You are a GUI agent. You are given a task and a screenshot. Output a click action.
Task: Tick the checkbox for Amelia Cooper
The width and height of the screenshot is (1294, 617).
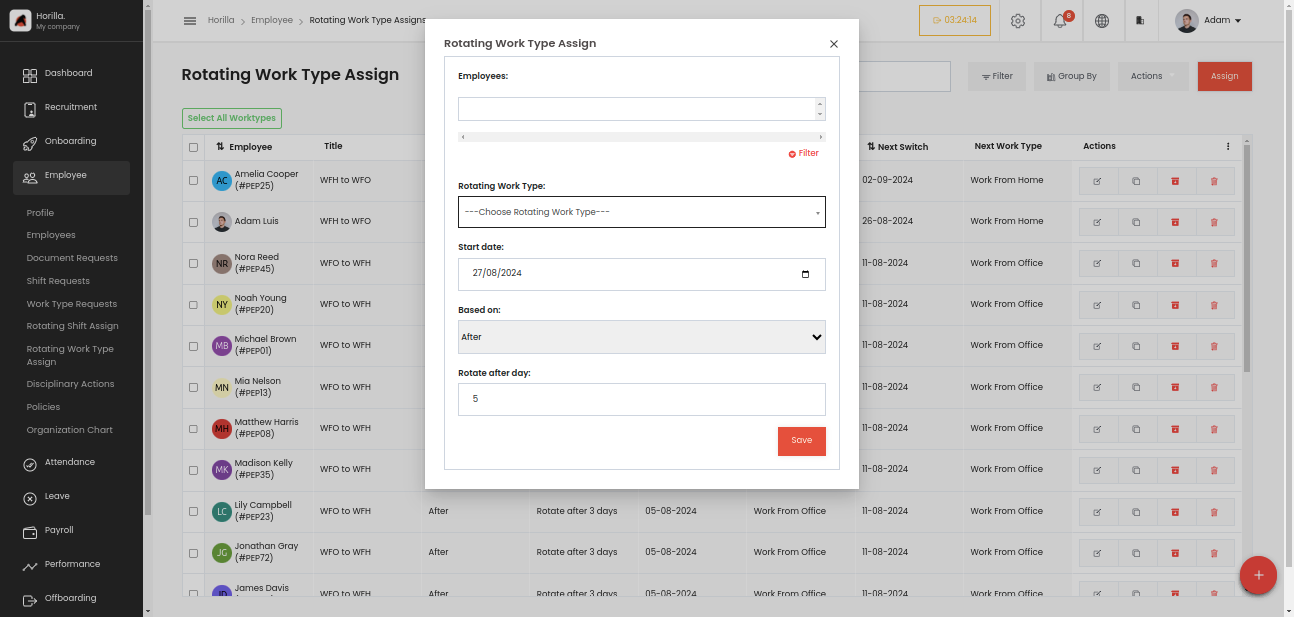click(194, 181)
